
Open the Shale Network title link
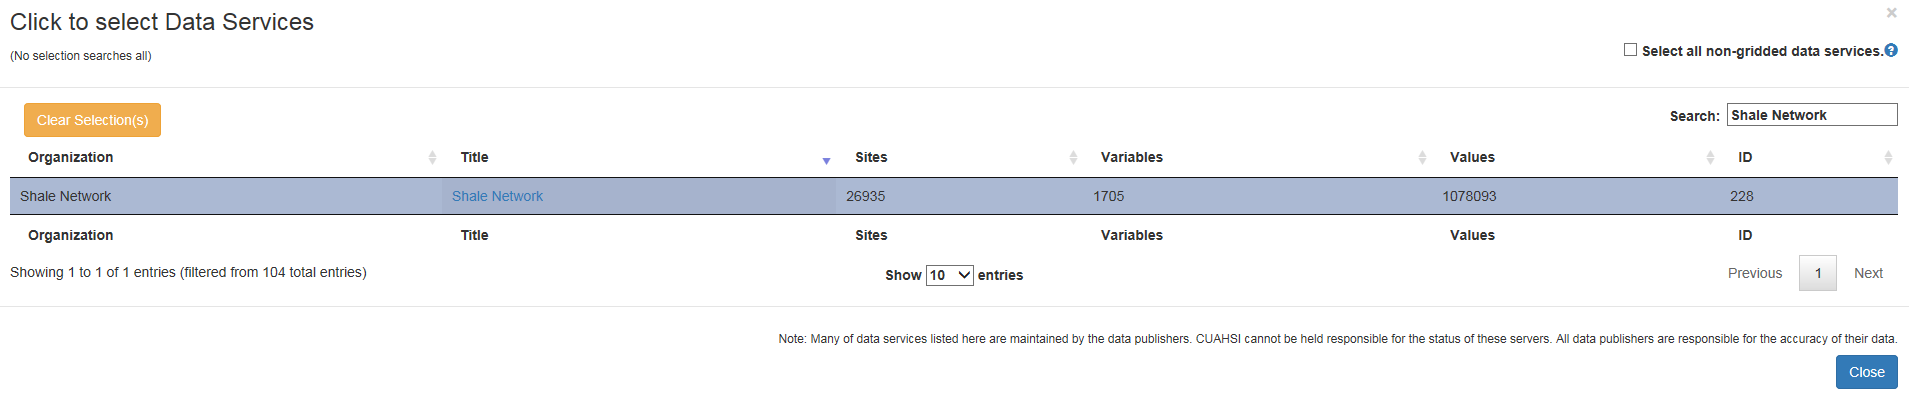click(497, 196)
